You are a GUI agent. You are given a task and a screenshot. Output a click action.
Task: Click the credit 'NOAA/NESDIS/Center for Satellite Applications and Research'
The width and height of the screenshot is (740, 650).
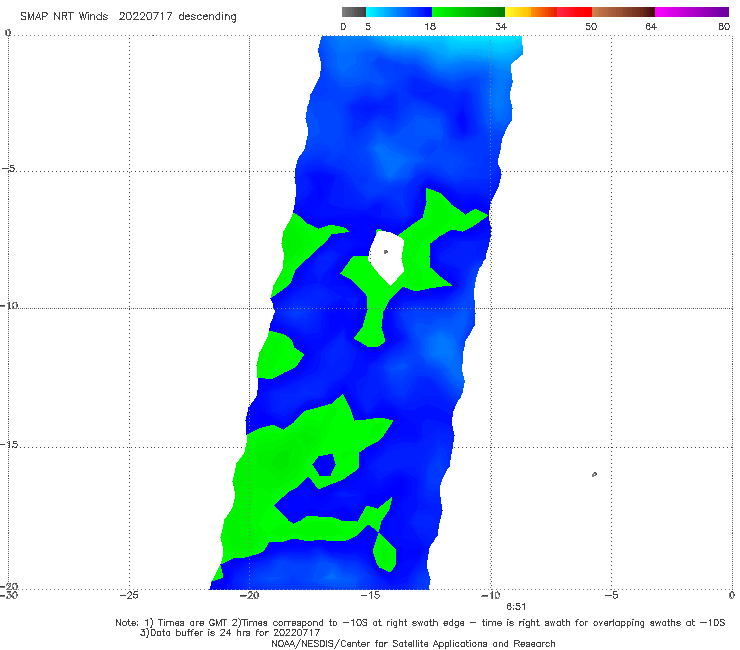coord(413,643)
